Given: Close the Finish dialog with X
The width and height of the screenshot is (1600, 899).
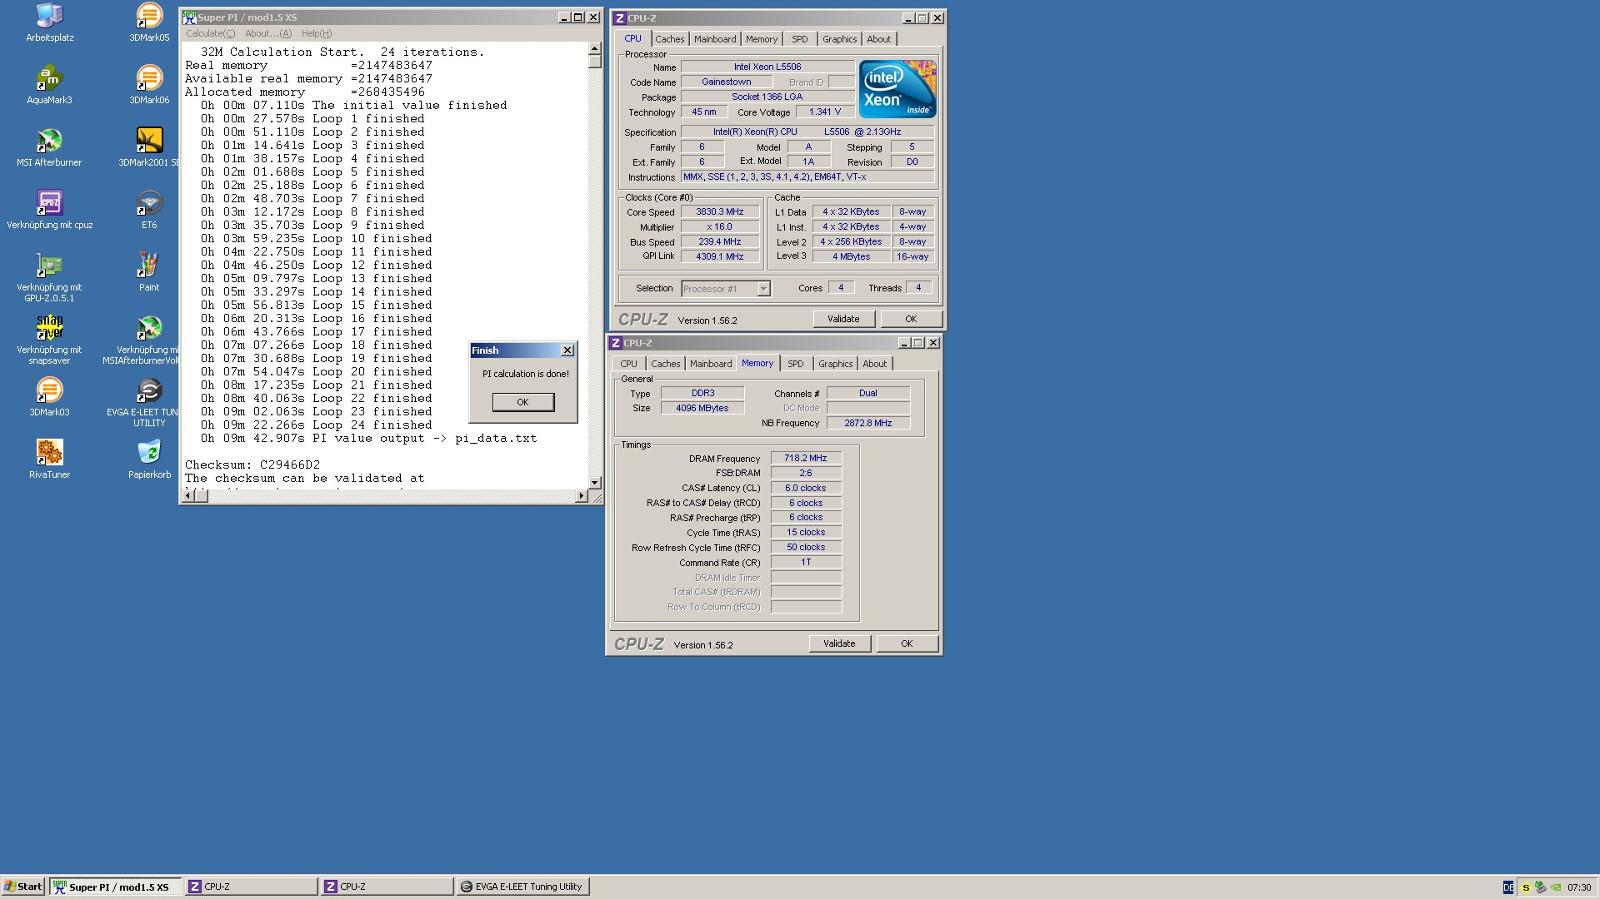Looking at the screenshot, I should [567, 350].
